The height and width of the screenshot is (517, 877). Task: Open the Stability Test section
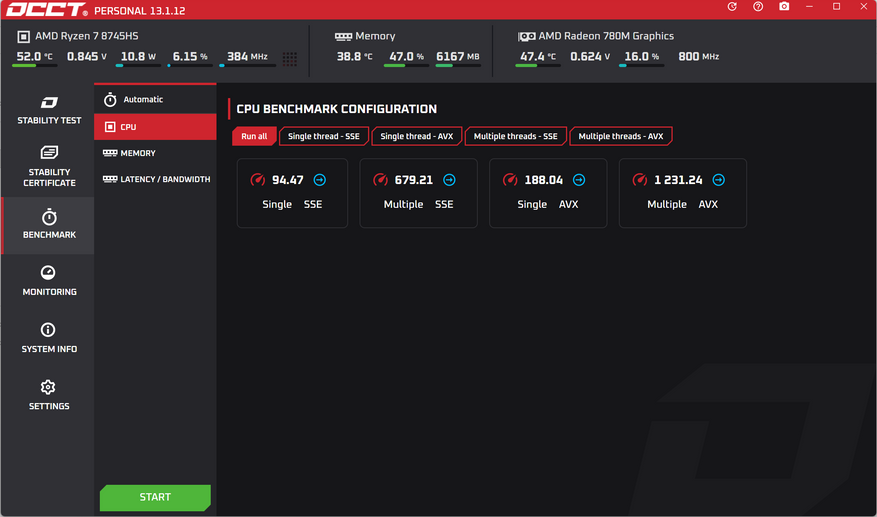pos(49,111)
